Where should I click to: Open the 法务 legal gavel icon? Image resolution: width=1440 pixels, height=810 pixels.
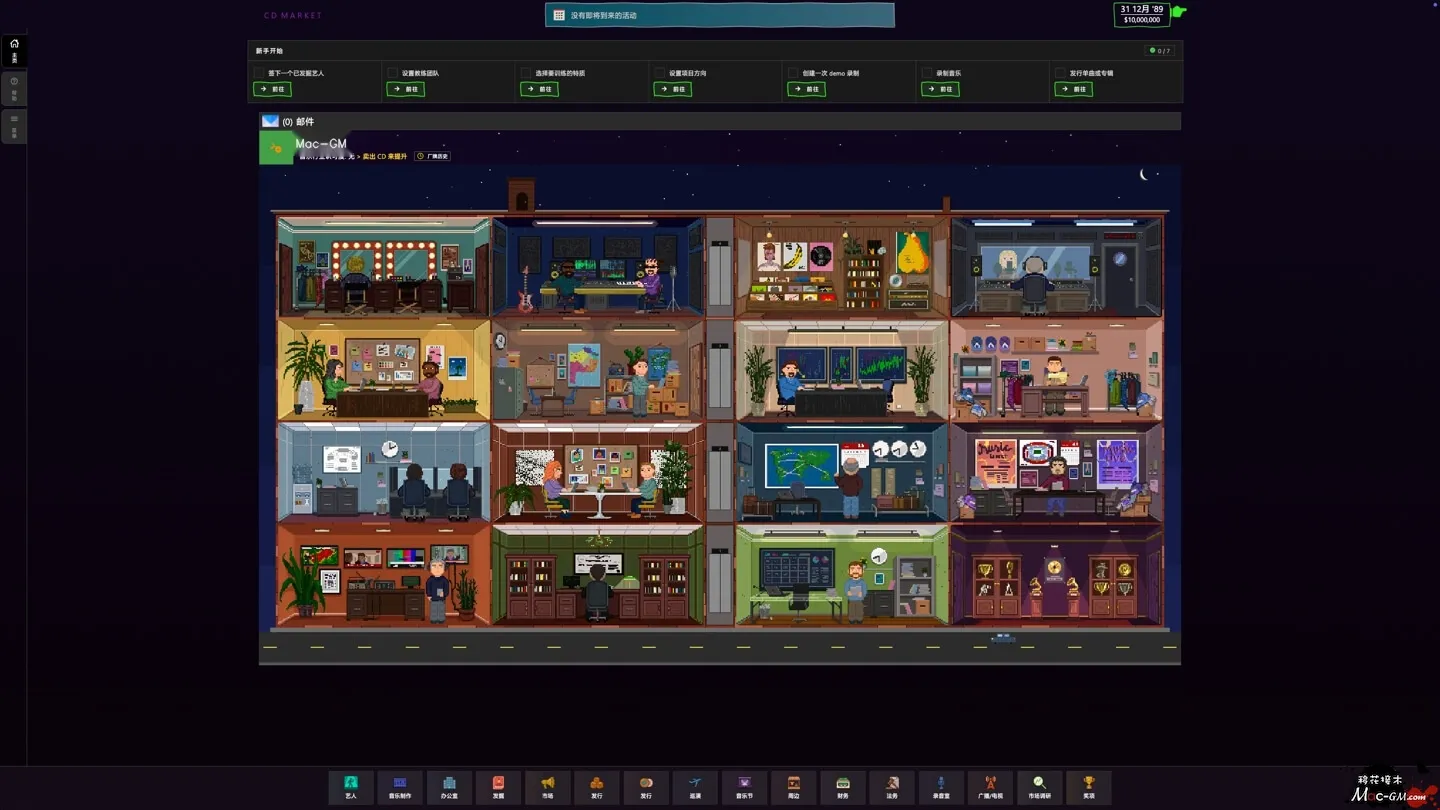(x=892, y=787)
